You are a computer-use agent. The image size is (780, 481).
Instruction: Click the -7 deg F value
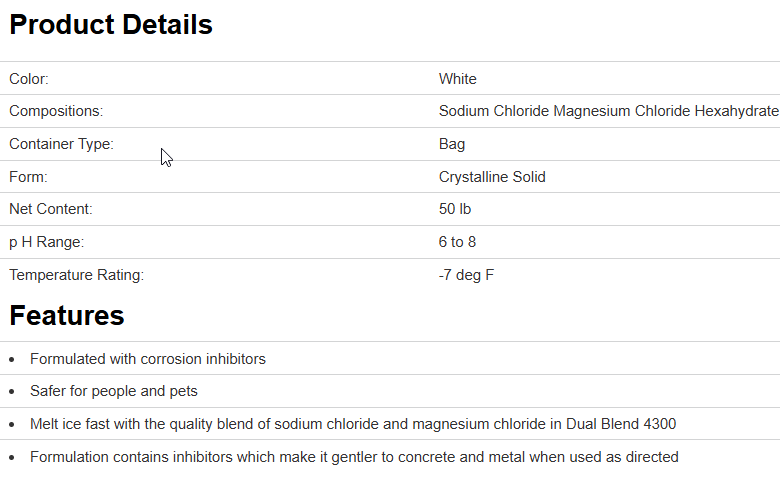466,275
